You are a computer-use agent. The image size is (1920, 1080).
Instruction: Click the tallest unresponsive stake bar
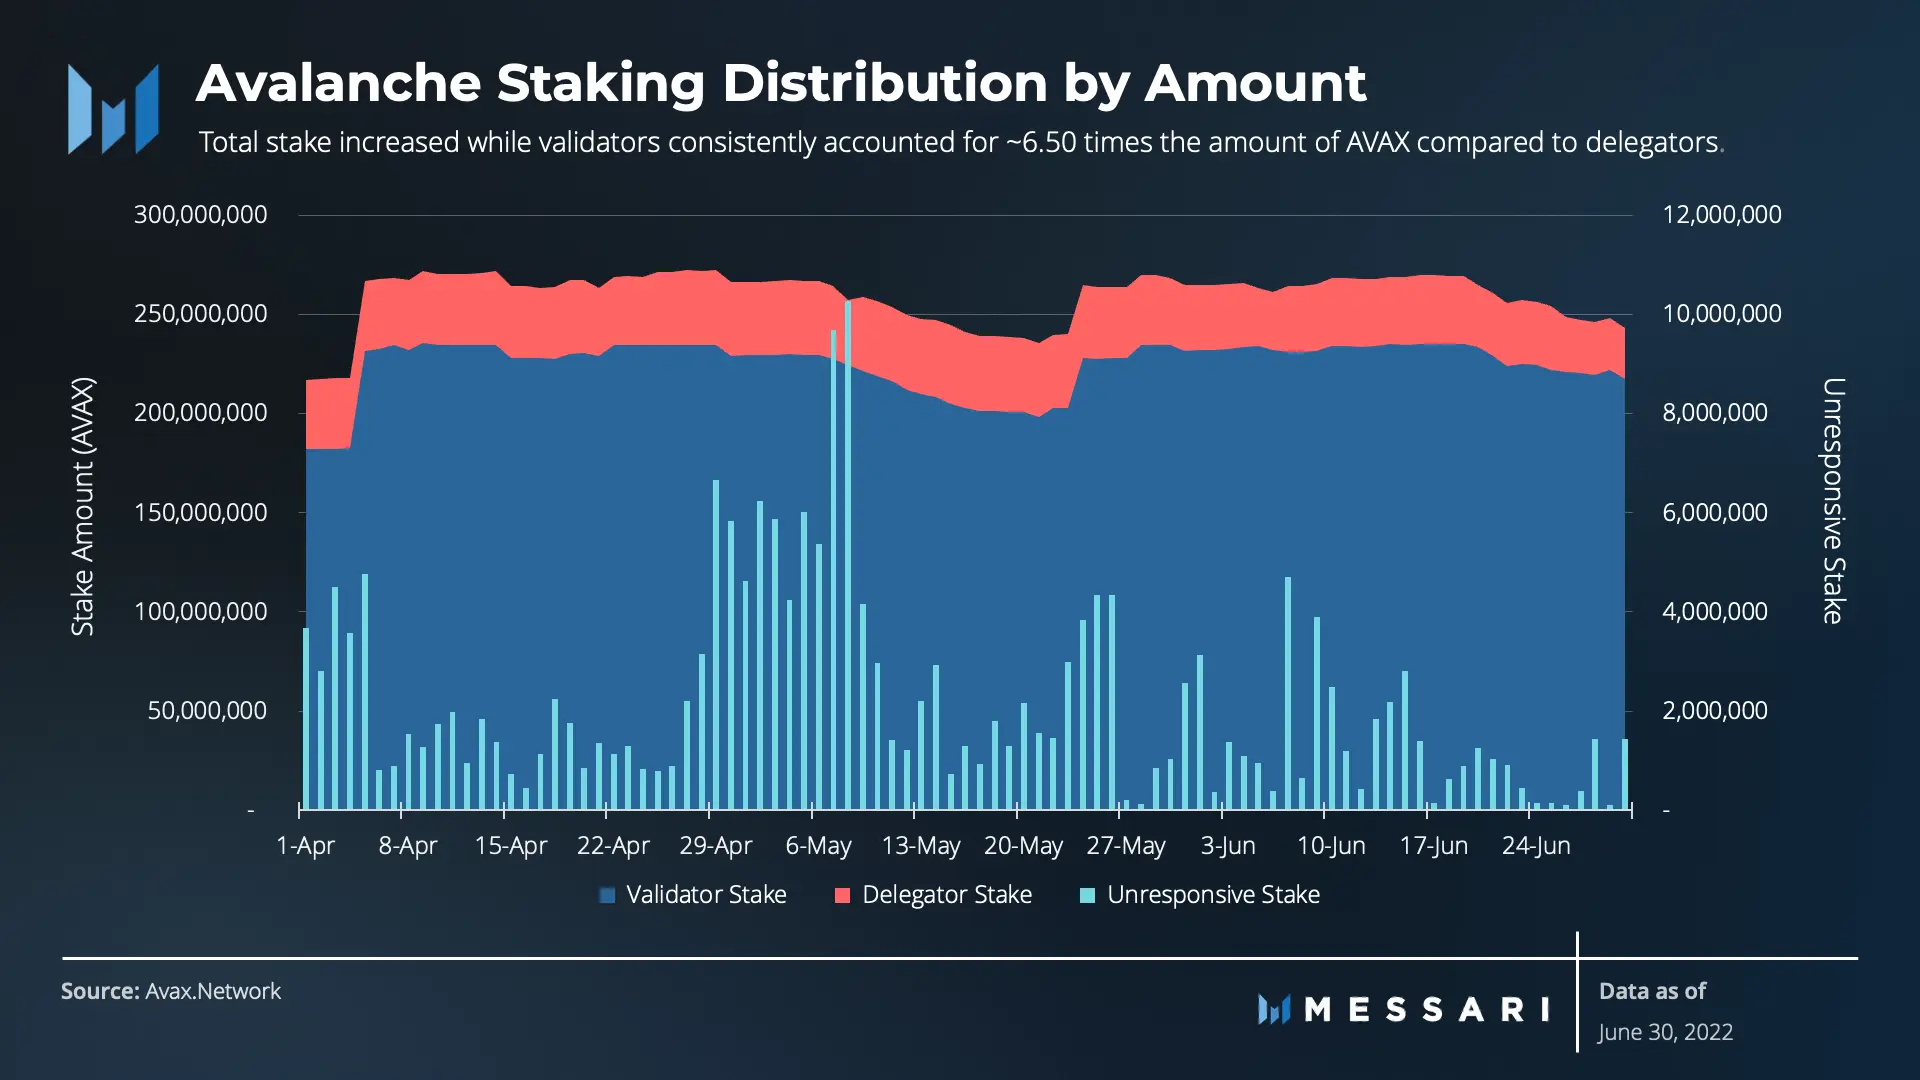pos(848,555)
